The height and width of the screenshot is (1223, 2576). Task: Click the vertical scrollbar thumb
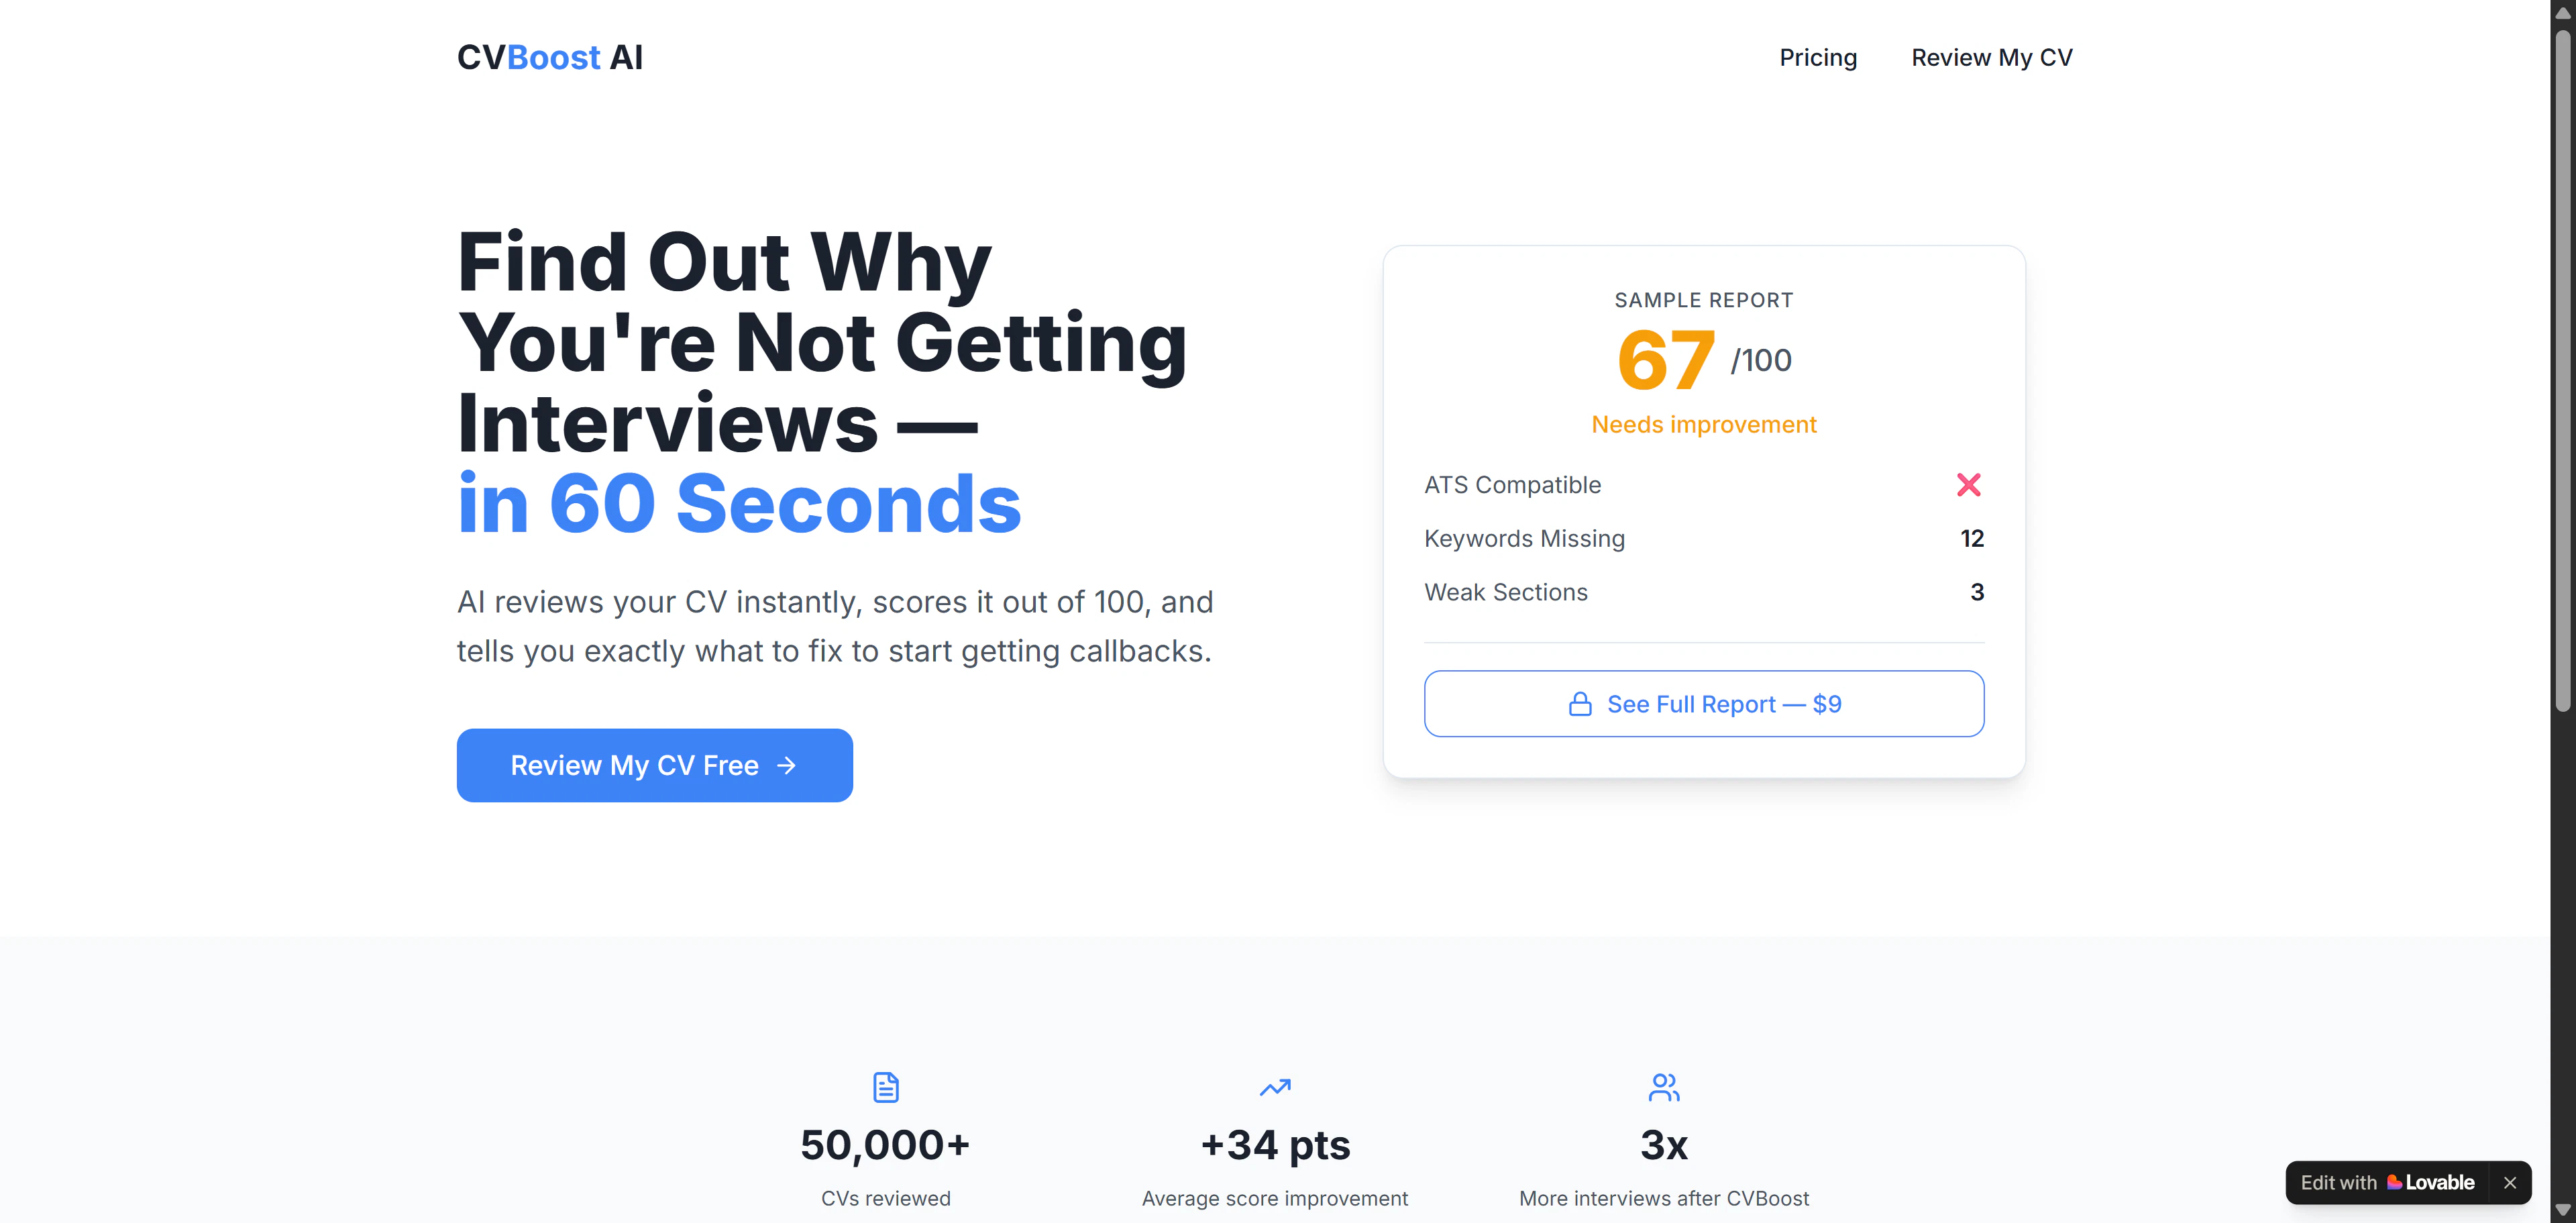click(2562, 370)
